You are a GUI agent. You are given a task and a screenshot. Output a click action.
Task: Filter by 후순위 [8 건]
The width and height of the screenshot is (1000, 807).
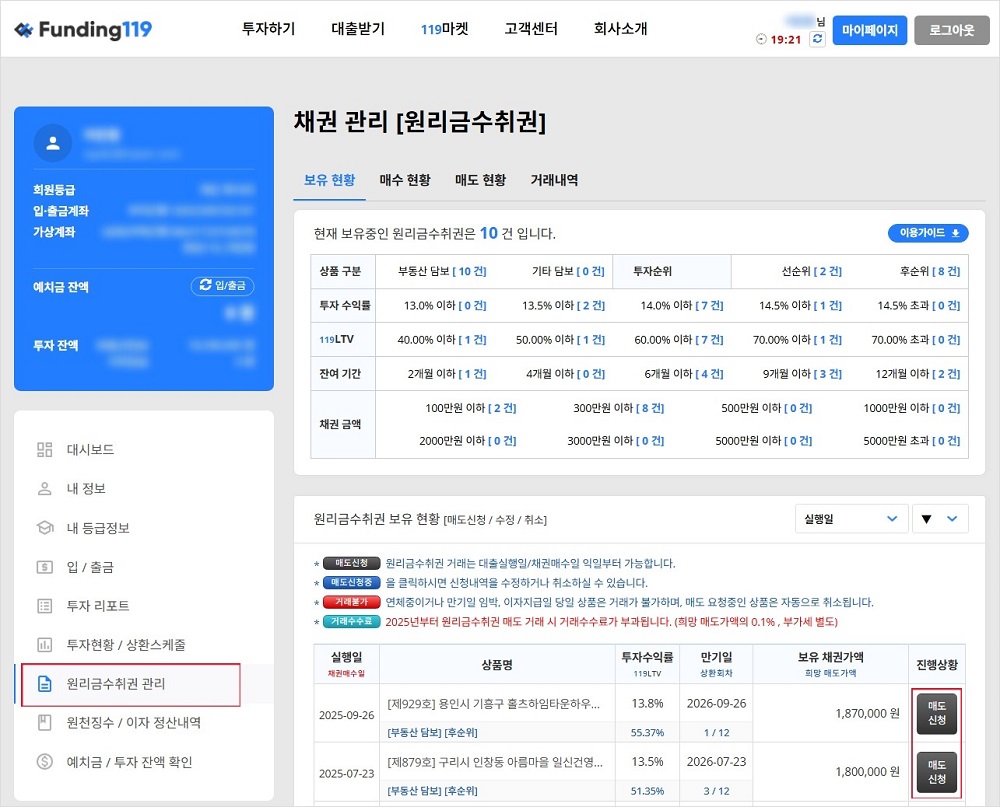(x=930, y=271)
